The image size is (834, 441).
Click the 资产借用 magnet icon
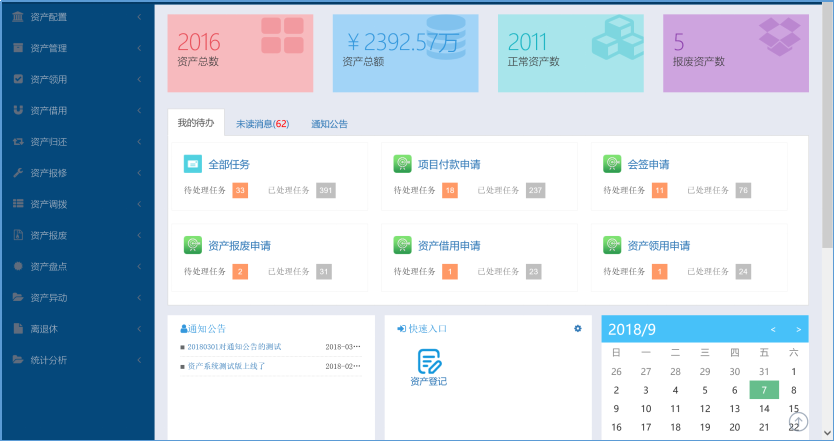coord(18,110)
